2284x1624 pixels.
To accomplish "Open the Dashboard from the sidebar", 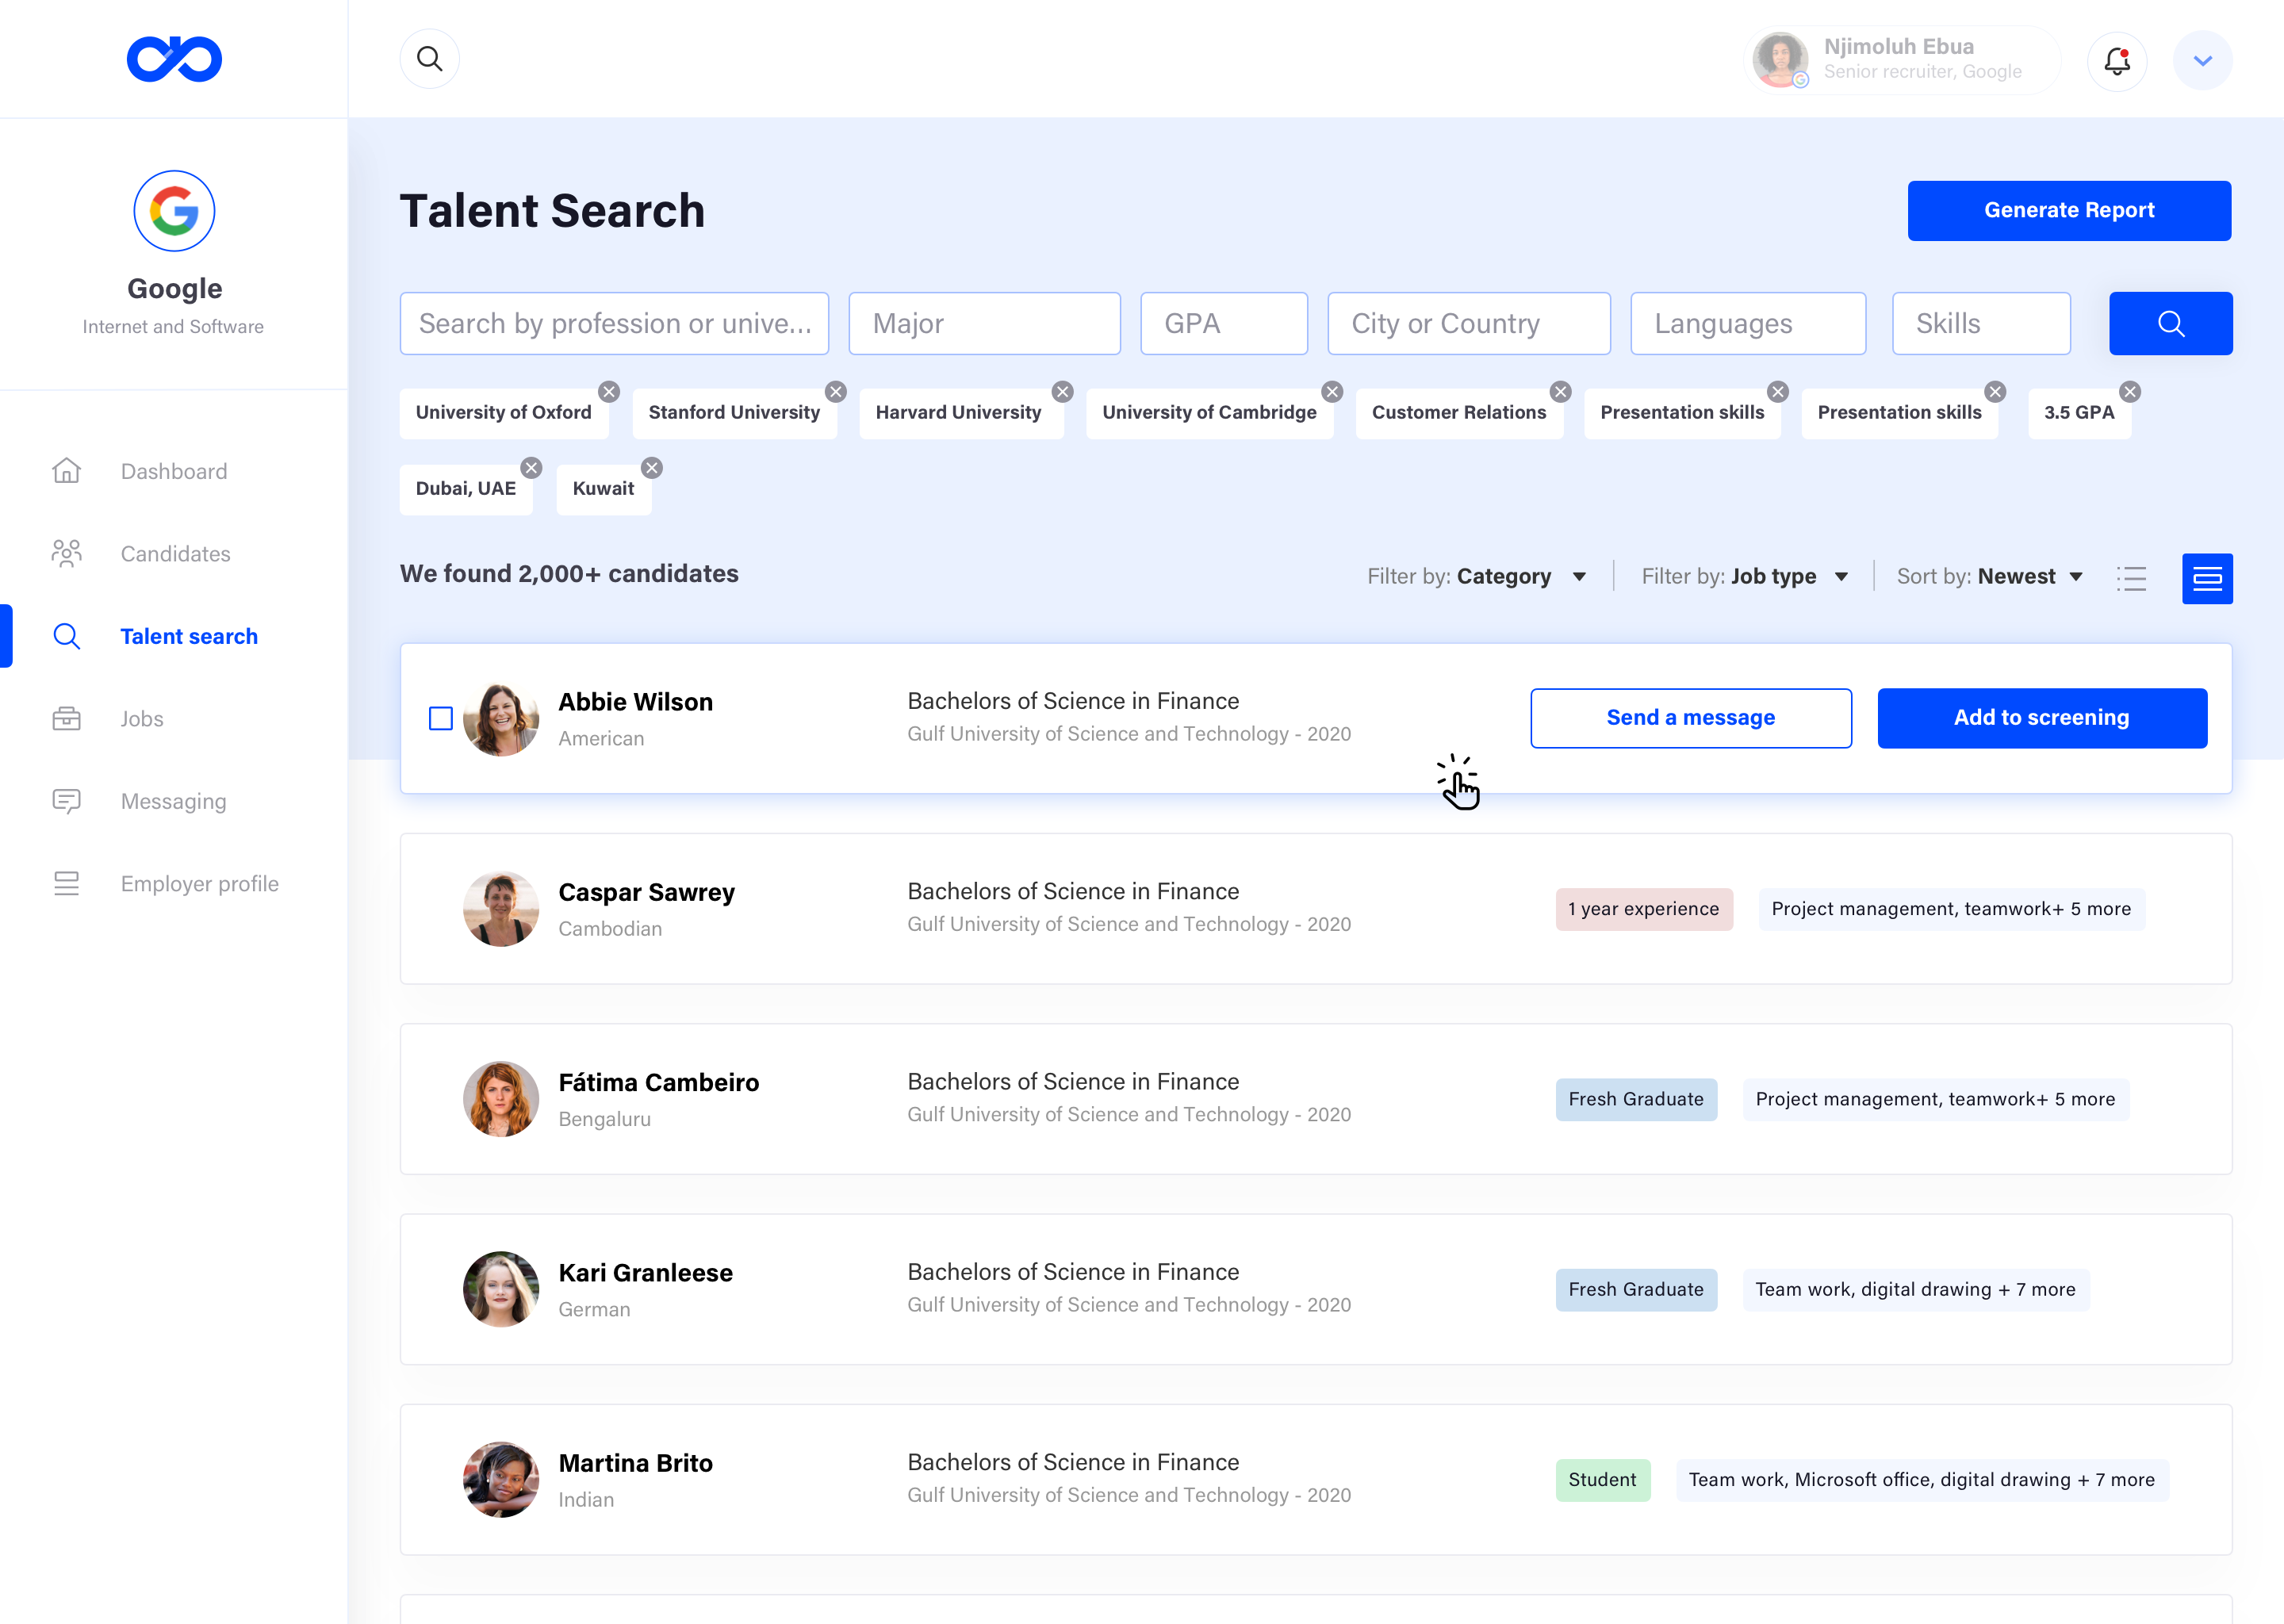I will coord(173,471).
